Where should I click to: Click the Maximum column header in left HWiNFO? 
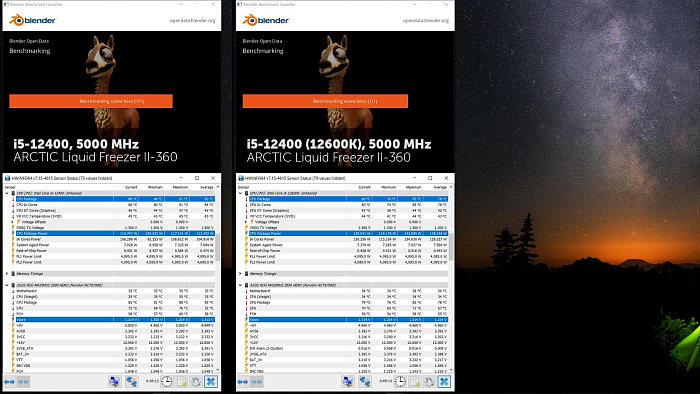(180, 187)
